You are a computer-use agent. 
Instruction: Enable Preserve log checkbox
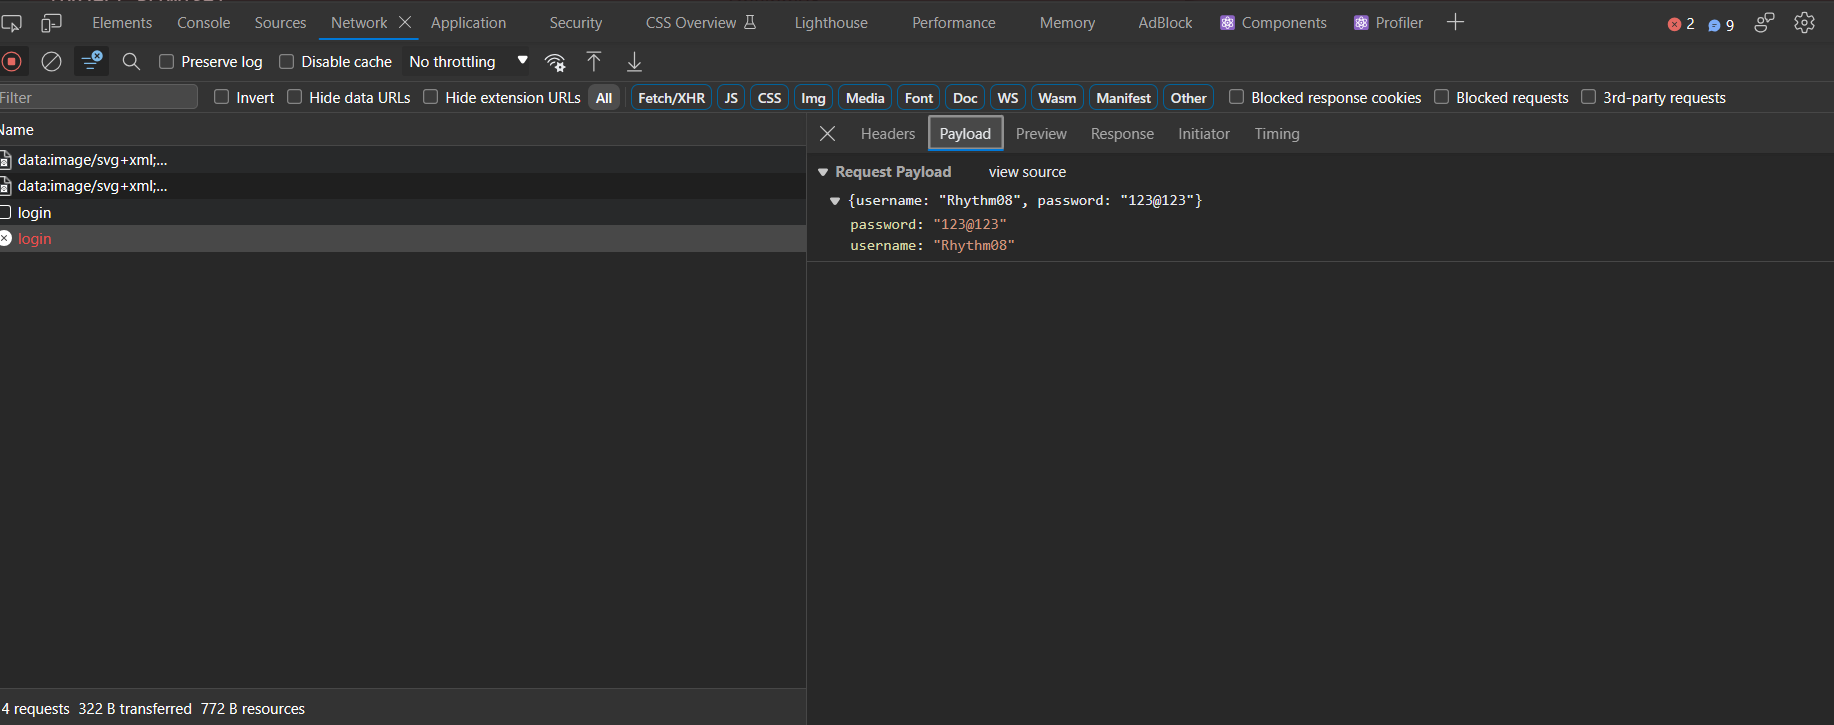pyautogui.click(x=167, y=62)
